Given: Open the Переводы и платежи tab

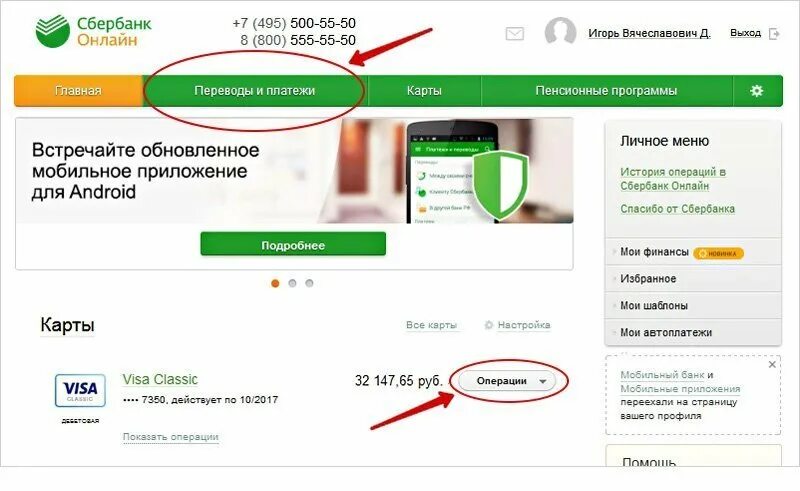Looking at the screenshot, I should 255,91.
